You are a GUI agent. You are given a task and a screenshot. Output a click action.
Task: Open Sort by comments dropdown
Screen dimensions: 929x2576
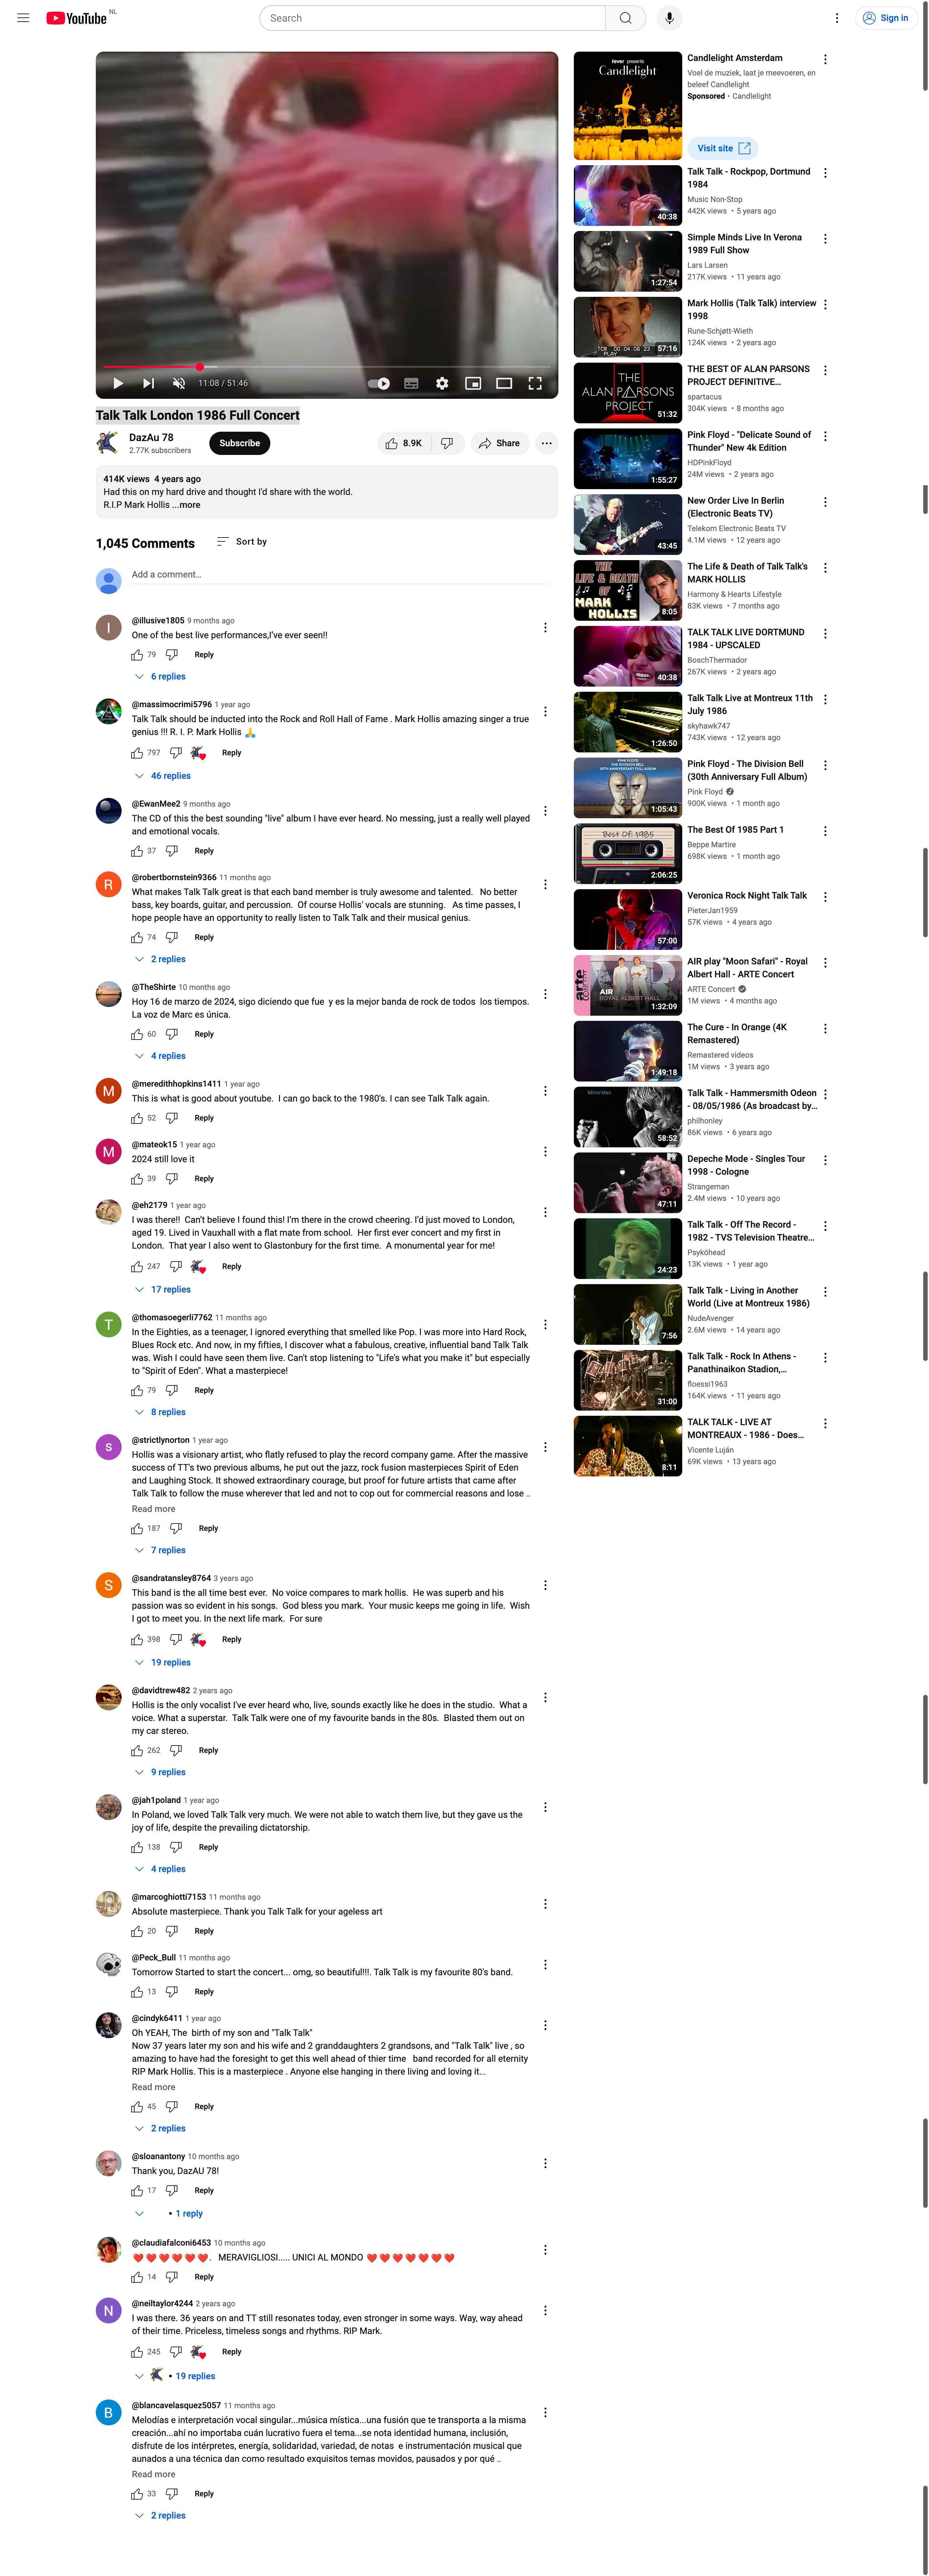click(242, 542)
